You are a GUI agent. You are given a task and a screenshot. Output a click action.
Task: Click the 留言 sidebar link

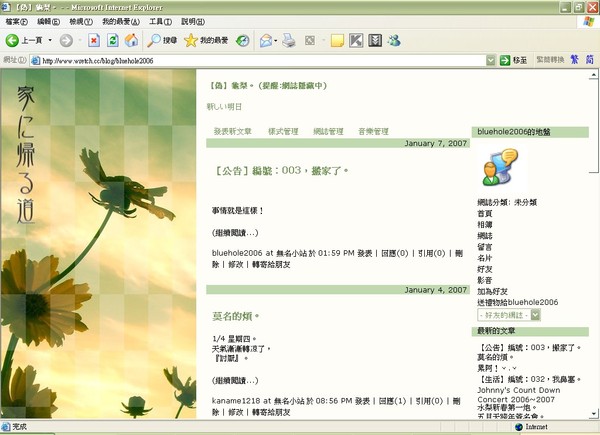484,247
